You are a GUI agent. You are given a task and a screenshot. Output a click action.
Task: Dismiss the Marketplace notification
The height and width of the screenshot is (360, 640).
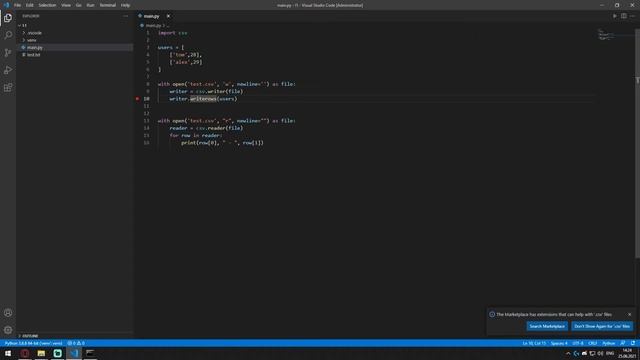[x=629, y=314]
